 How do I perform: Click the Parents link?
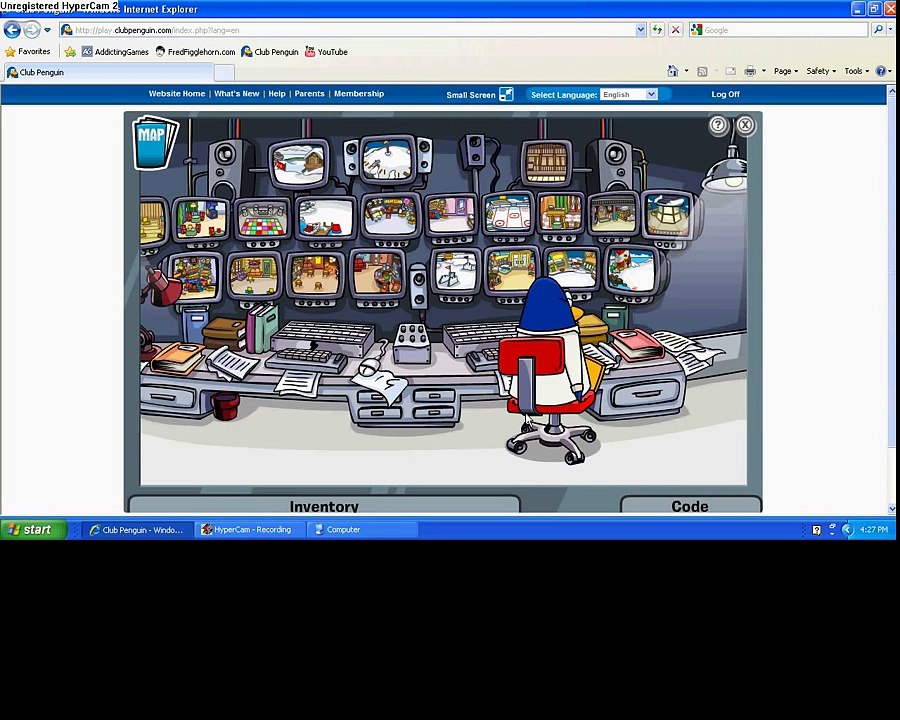click(x=309, y=94)
